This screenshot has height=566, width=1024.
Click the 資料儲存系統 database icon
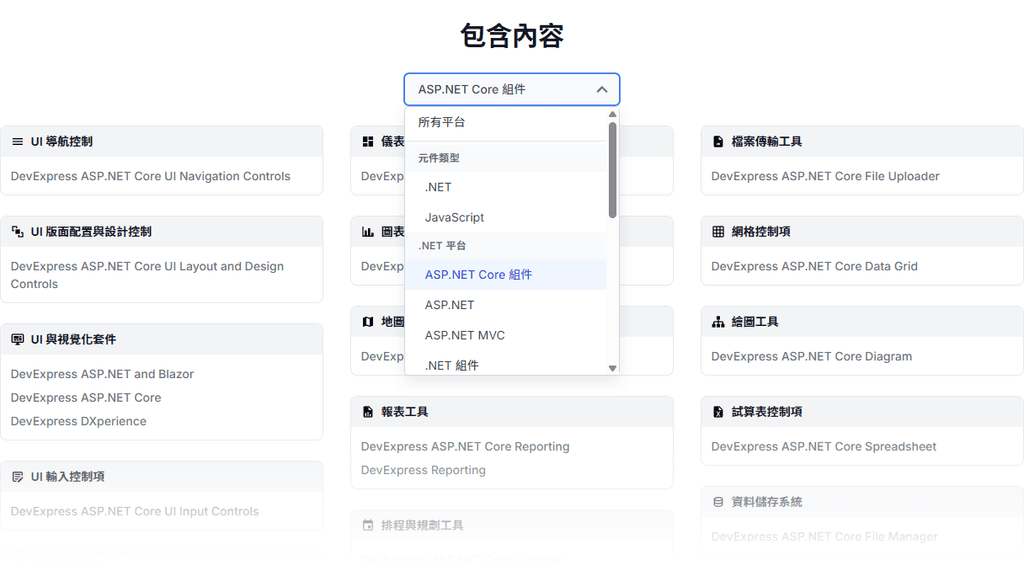tap(718, 502)
